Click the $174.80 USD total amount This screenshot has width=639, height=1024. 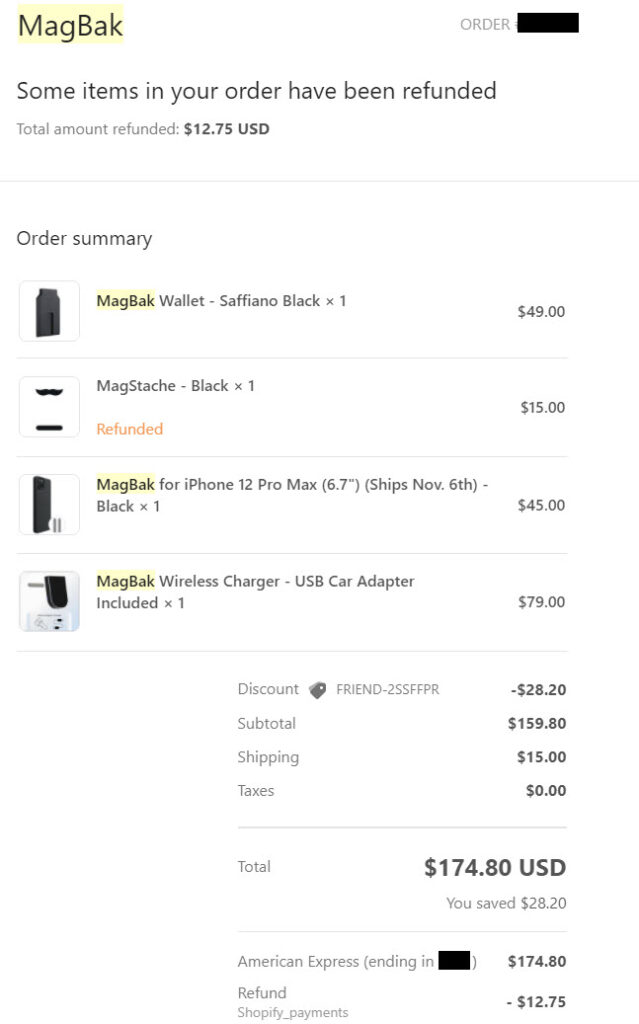(x=495, y=867)
